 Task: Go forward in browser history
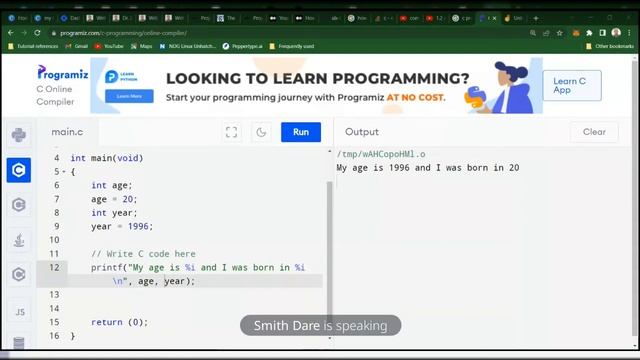(x=24, y=33)
